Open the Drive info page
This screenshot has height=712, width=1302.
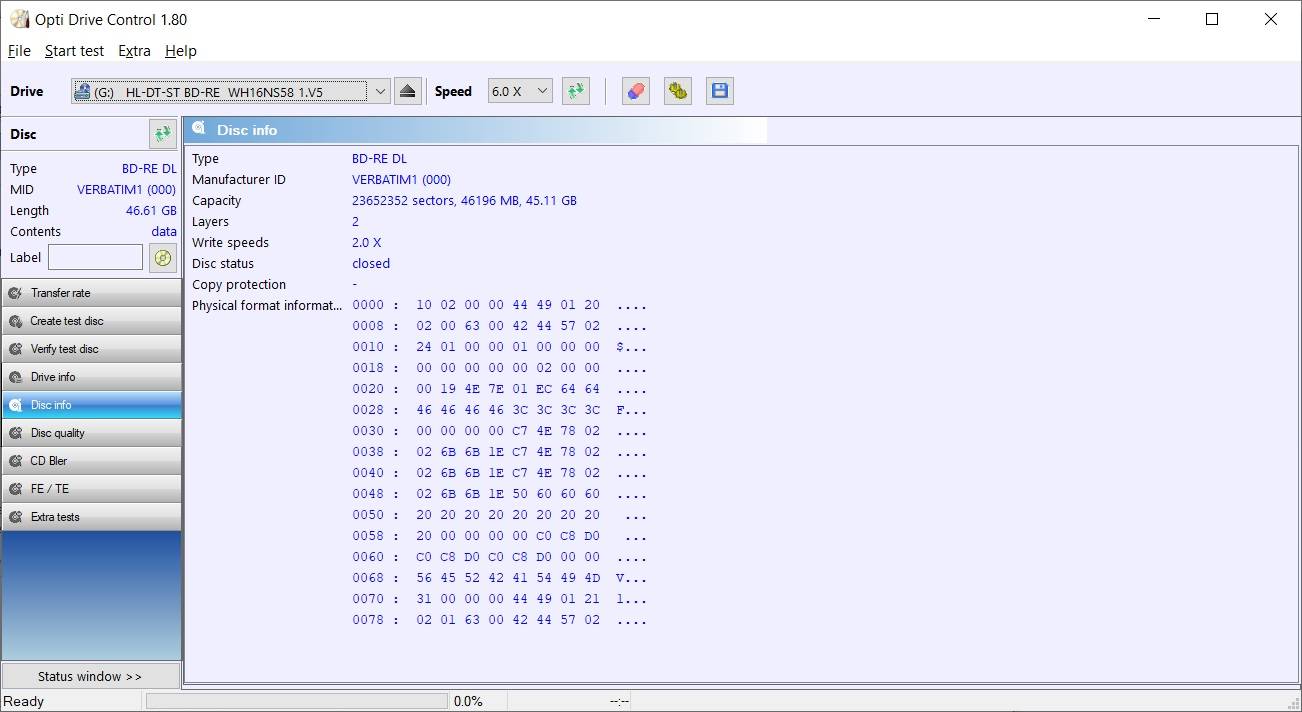tap(91, 377)
